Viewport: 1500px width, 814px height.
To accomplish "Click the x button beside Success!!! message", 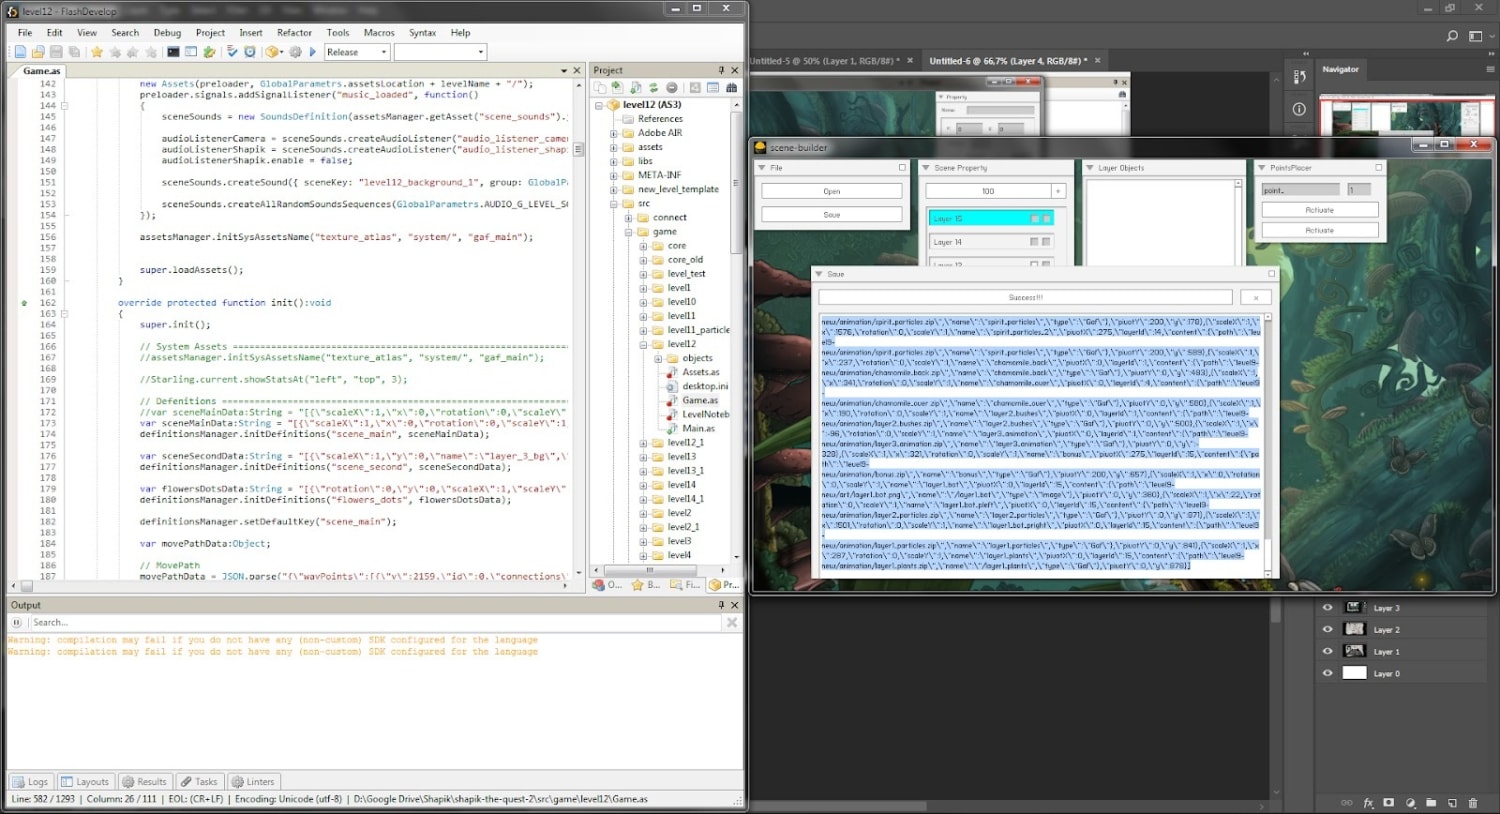I will tap(1256, 297).
